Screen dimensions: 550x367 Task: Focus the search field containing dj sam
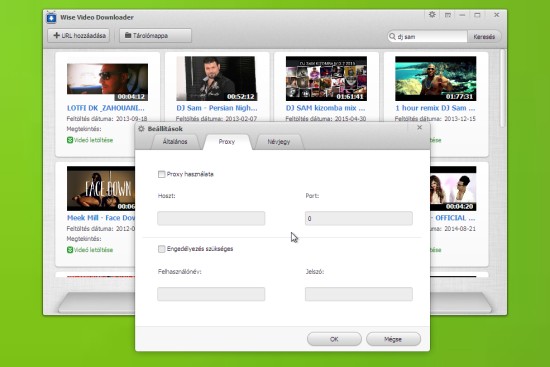point(427,36)
